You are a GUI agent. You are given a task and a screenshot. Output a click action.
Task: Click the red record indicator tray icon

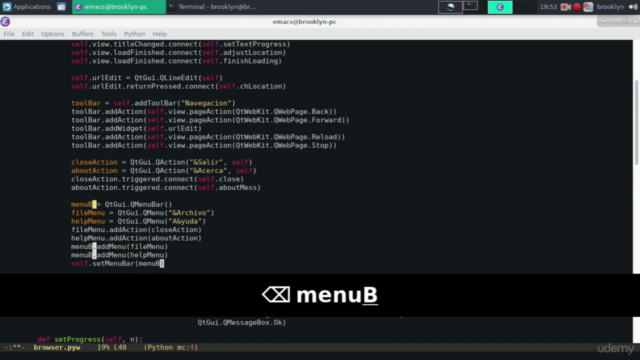click(x=577, y=7)
